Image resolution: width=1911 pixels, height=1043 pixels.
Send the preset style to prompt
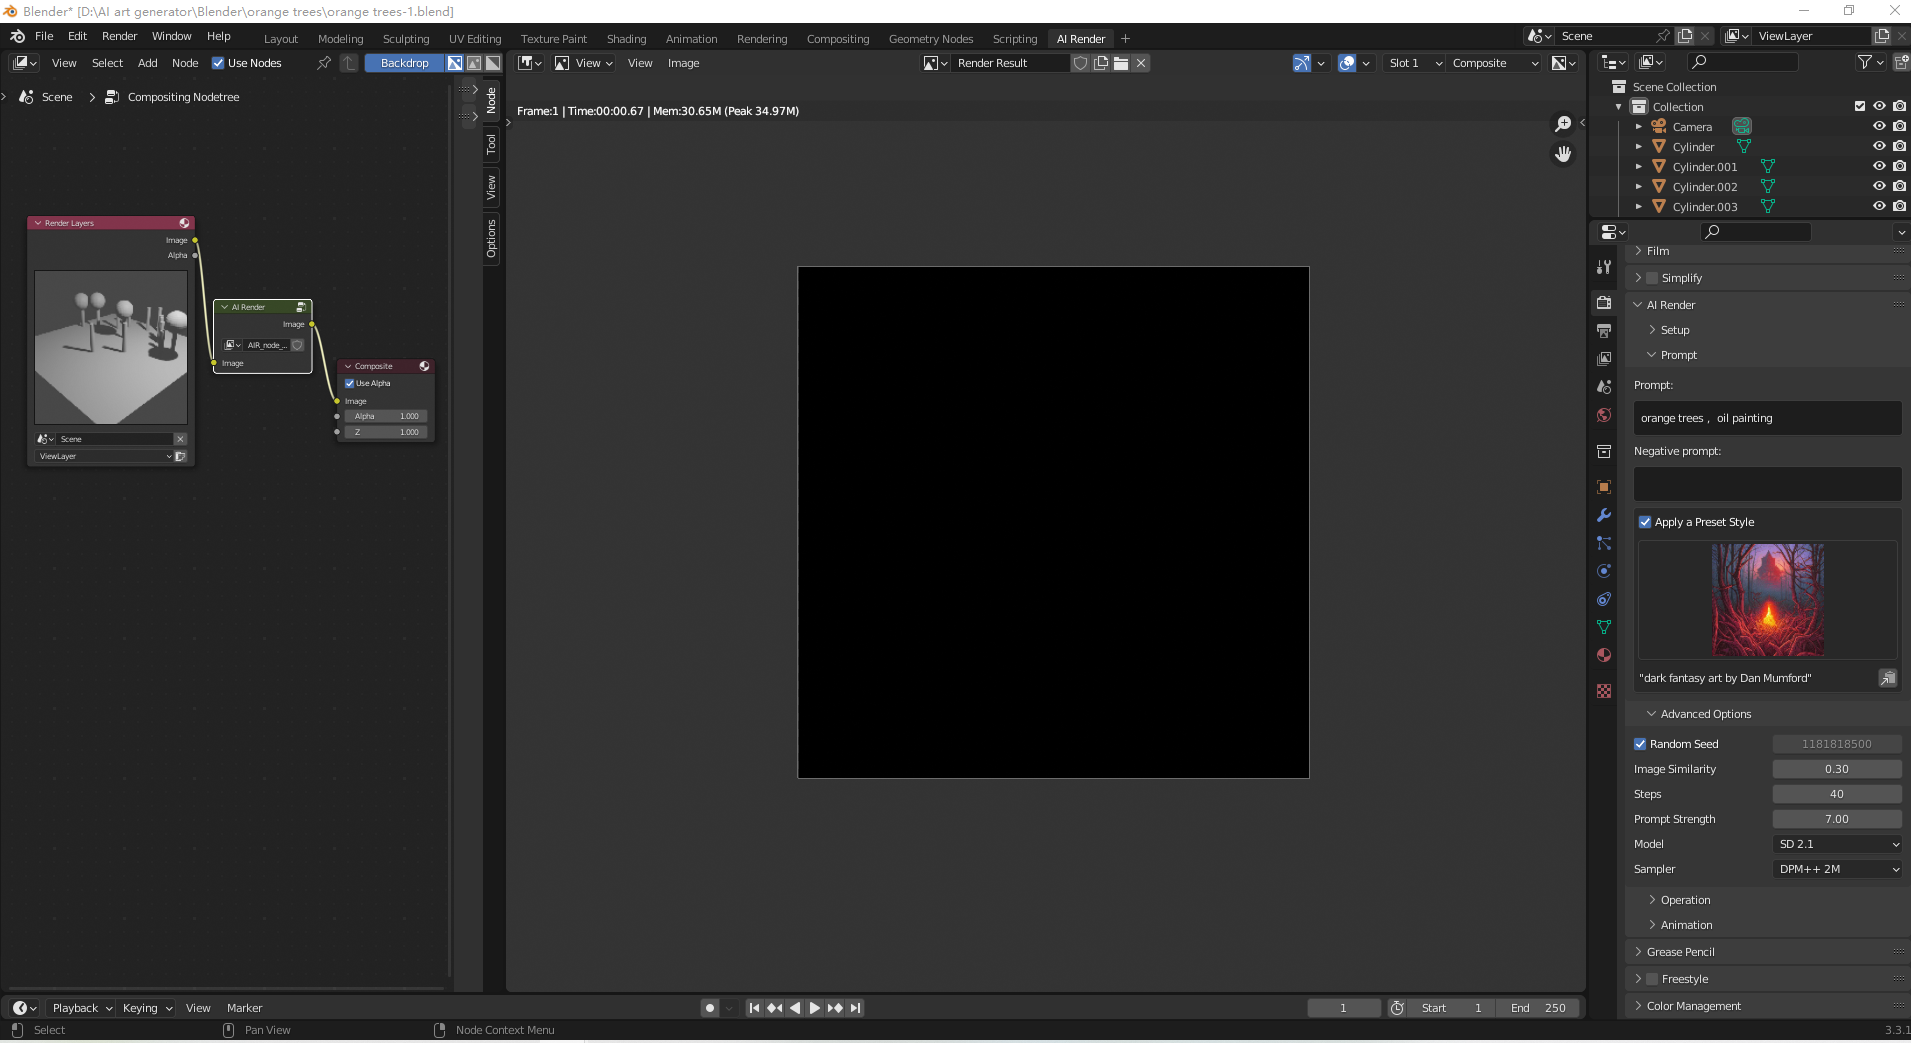click(x=1888, y=678)
